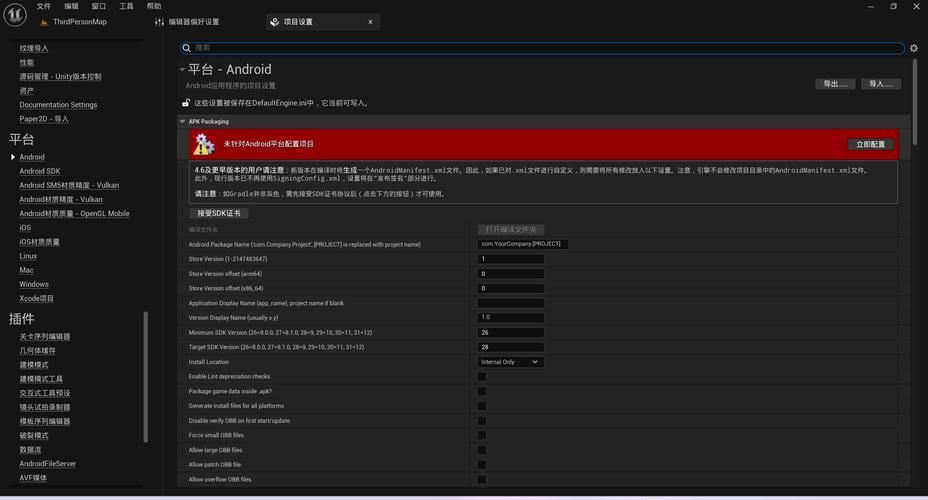928x500 pixels.
Task: Click the 导出 button
Action: (835, 84)
